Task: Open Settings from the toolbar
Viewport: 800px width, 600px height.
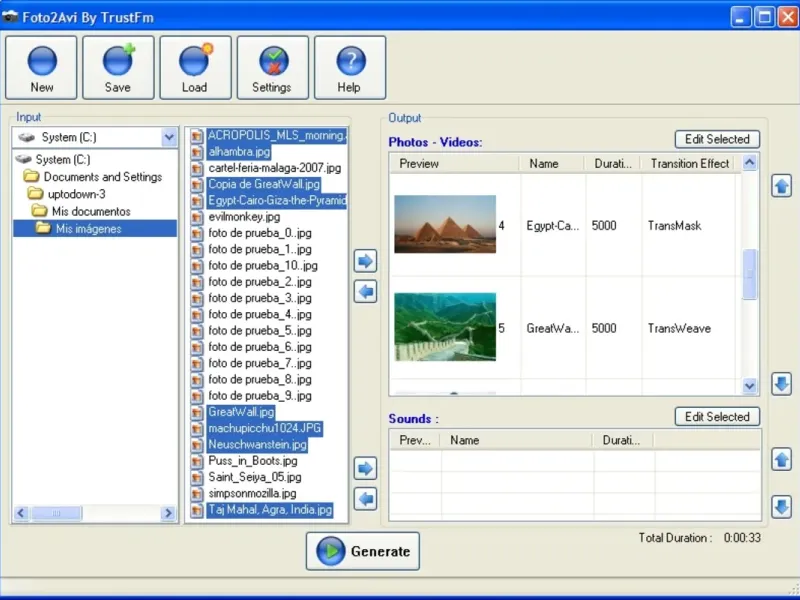Action: 272,68
